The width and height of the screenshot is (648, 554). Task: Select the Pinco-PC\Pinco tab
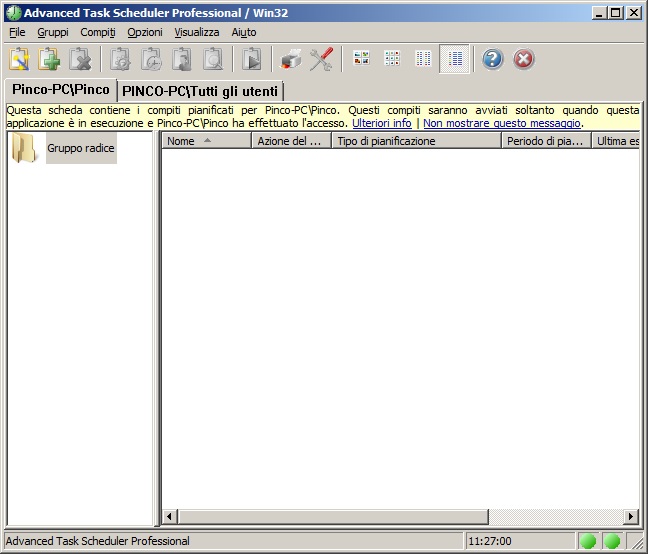(x=61, y=90)
